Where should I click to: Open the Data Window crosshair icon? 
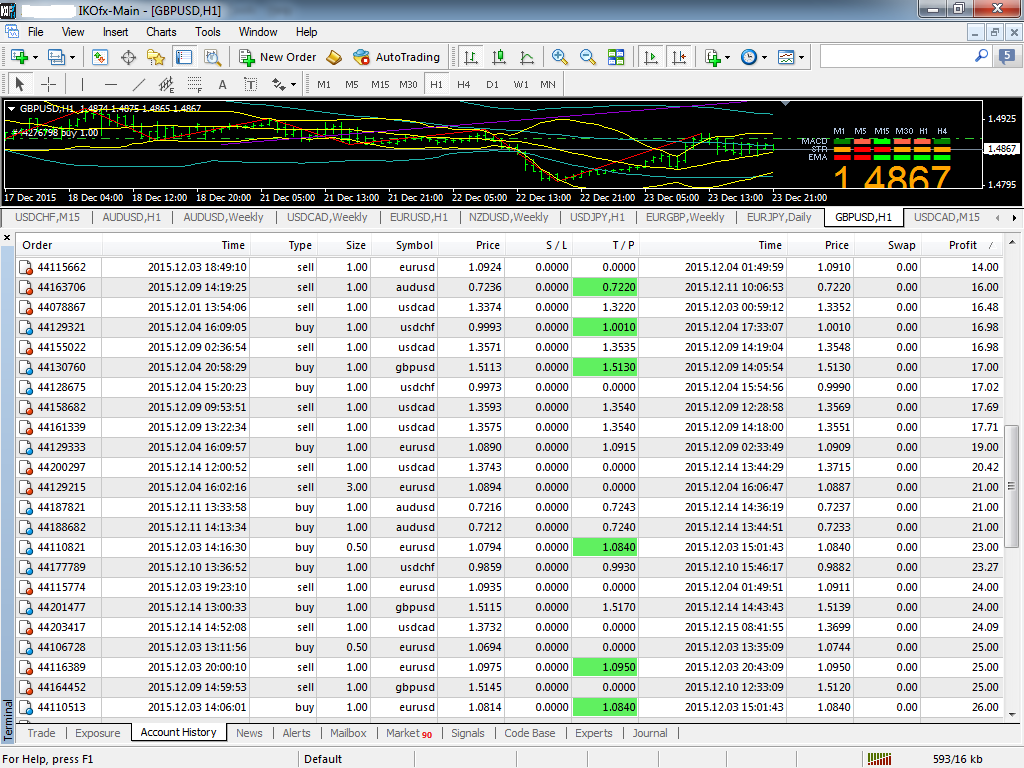click(129, 57)
